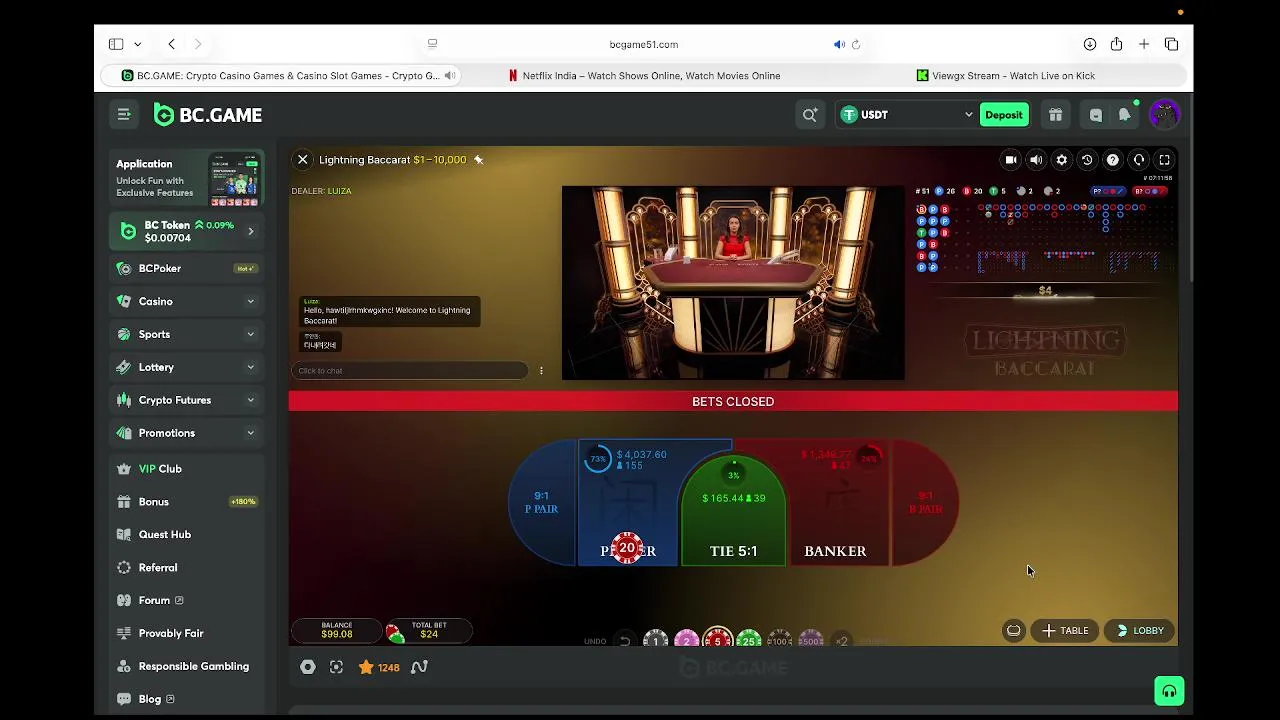Select the red 5 chip
The image size is (1280, 720).
click(717, 639)
